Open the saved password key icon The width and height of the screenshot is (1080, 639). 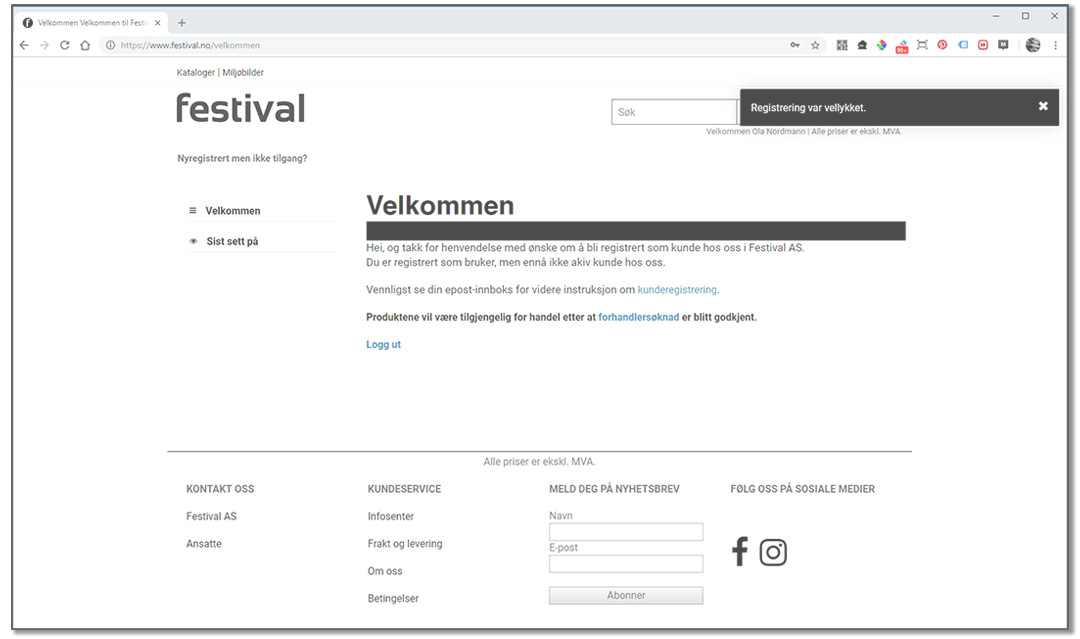tap(795, 45)
